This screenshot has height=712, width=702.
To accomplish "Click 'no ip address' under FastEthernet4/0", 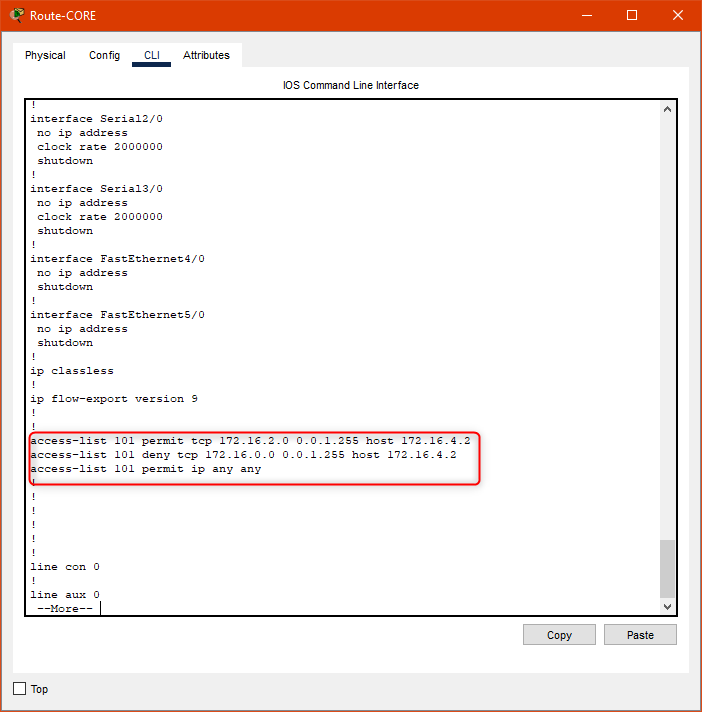I will 82,272.
